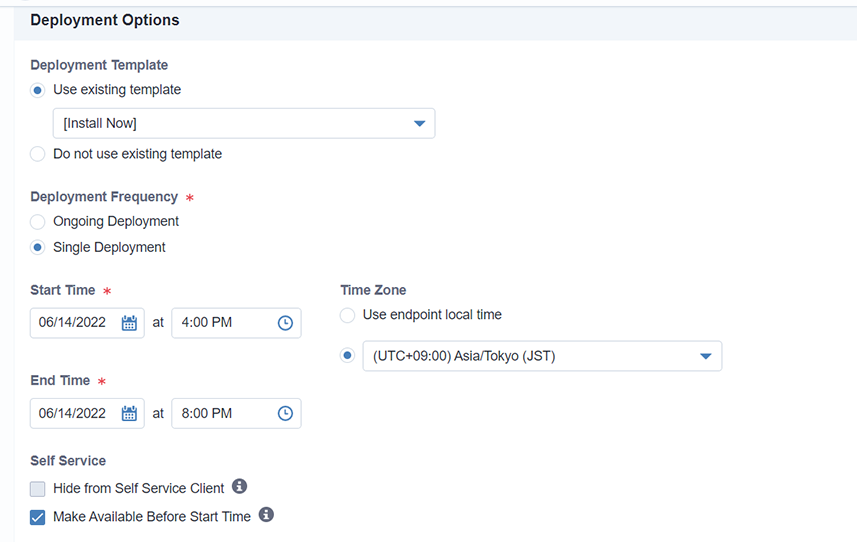The image size is (857, 542).
Task: Choose Do not use existing template option
Action: 38,154
